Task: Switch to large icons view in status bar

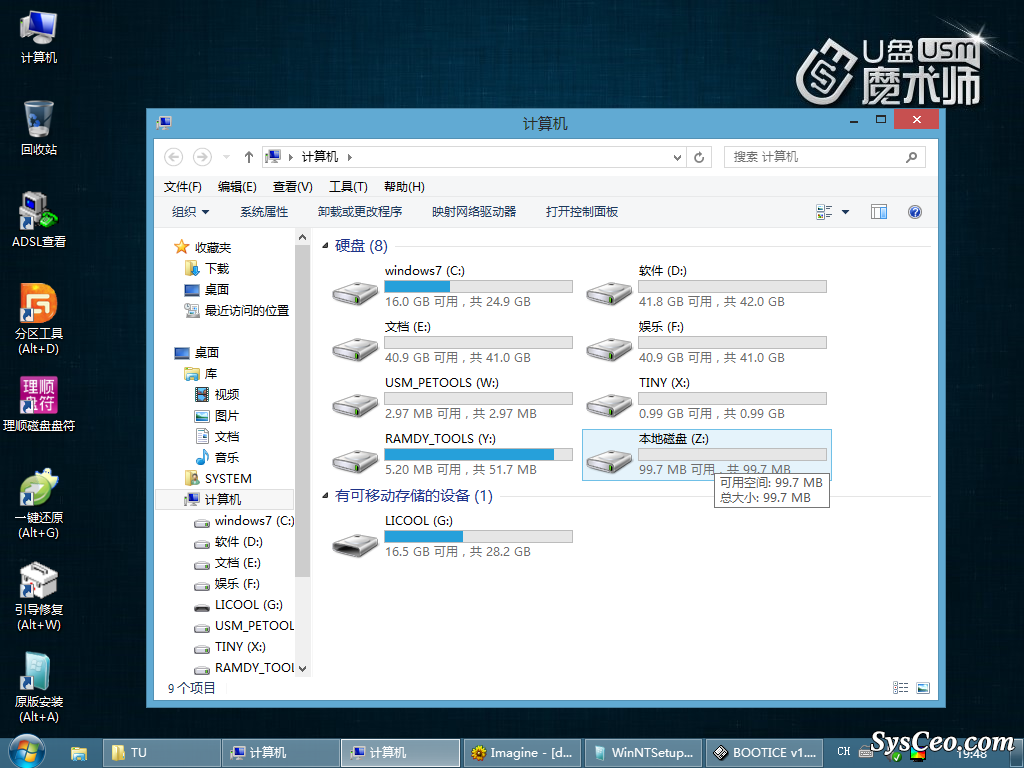Action: click(x=923, y=688)
